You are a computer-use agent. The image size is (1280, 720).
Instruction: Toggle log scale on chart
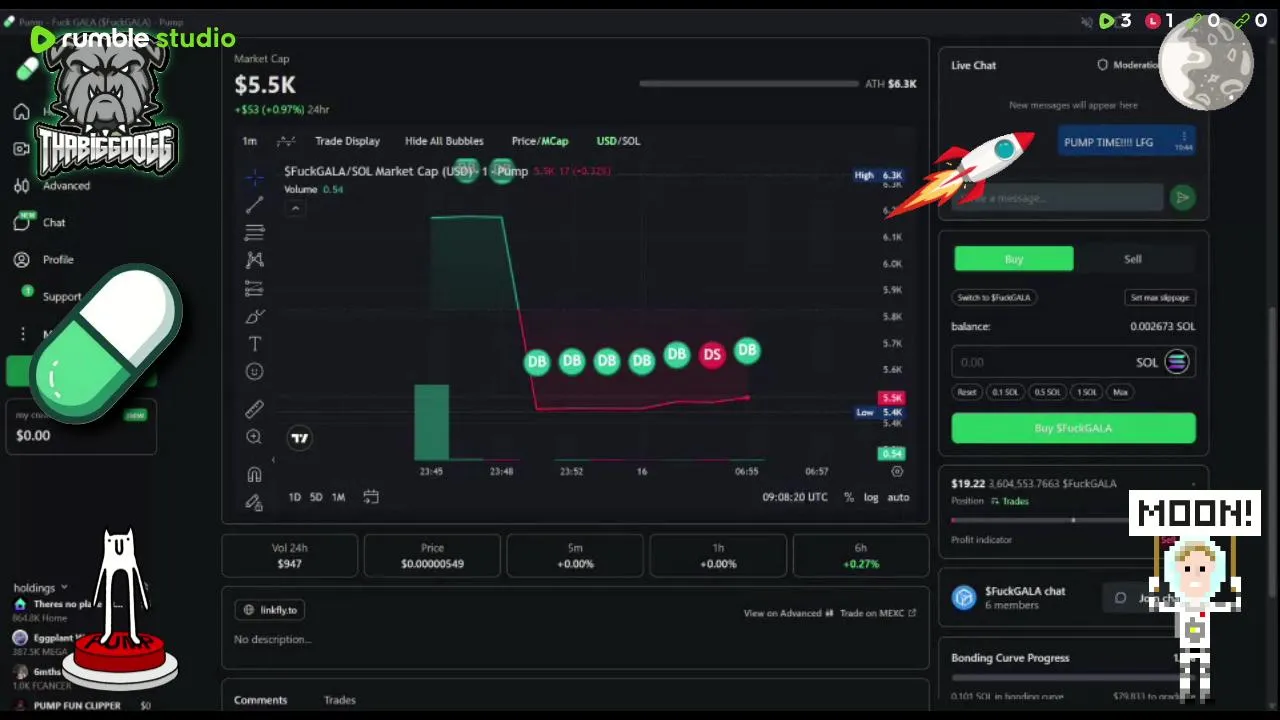[871, 497]
